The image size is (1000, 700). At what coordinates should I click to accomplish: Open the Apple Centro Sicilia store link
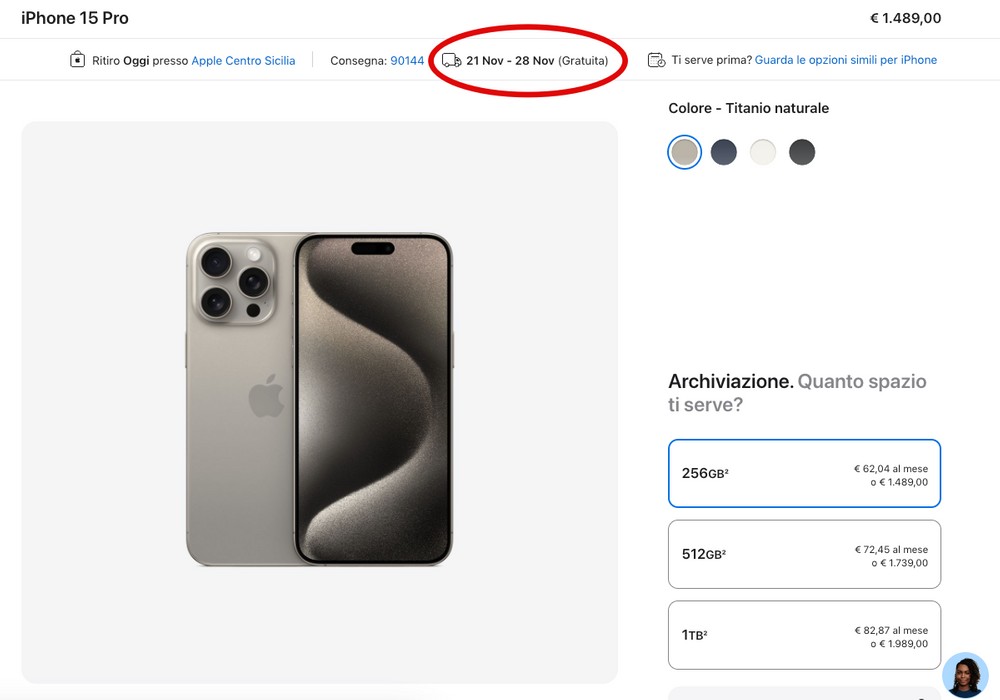243,61
